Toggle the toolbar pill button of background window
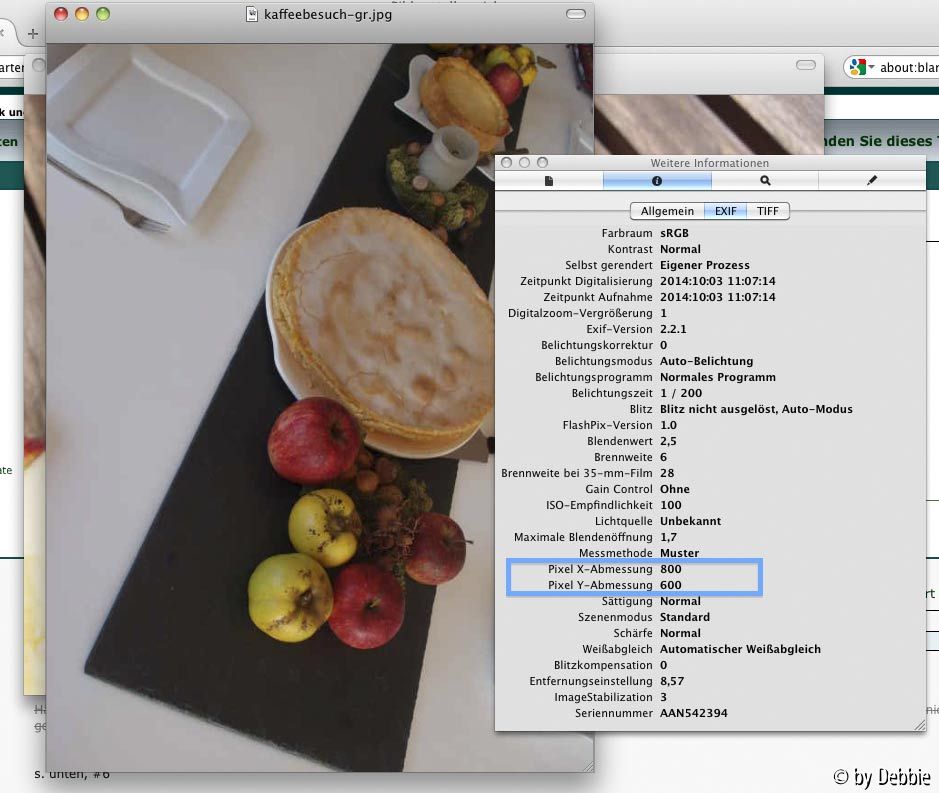Viewport: 939px width, 793px height. point(805,65)
